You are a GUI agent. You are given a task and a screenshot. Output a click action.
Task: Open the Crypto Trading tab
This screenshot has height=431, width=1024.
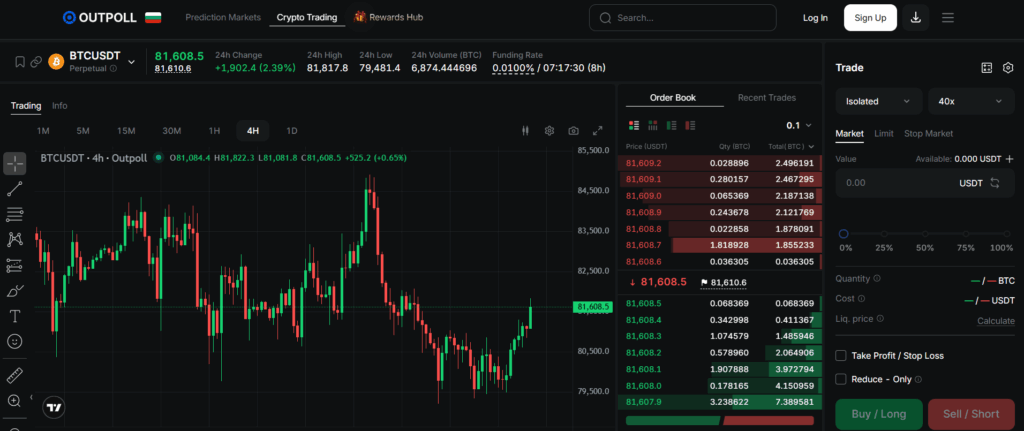[x=307, y=18]
